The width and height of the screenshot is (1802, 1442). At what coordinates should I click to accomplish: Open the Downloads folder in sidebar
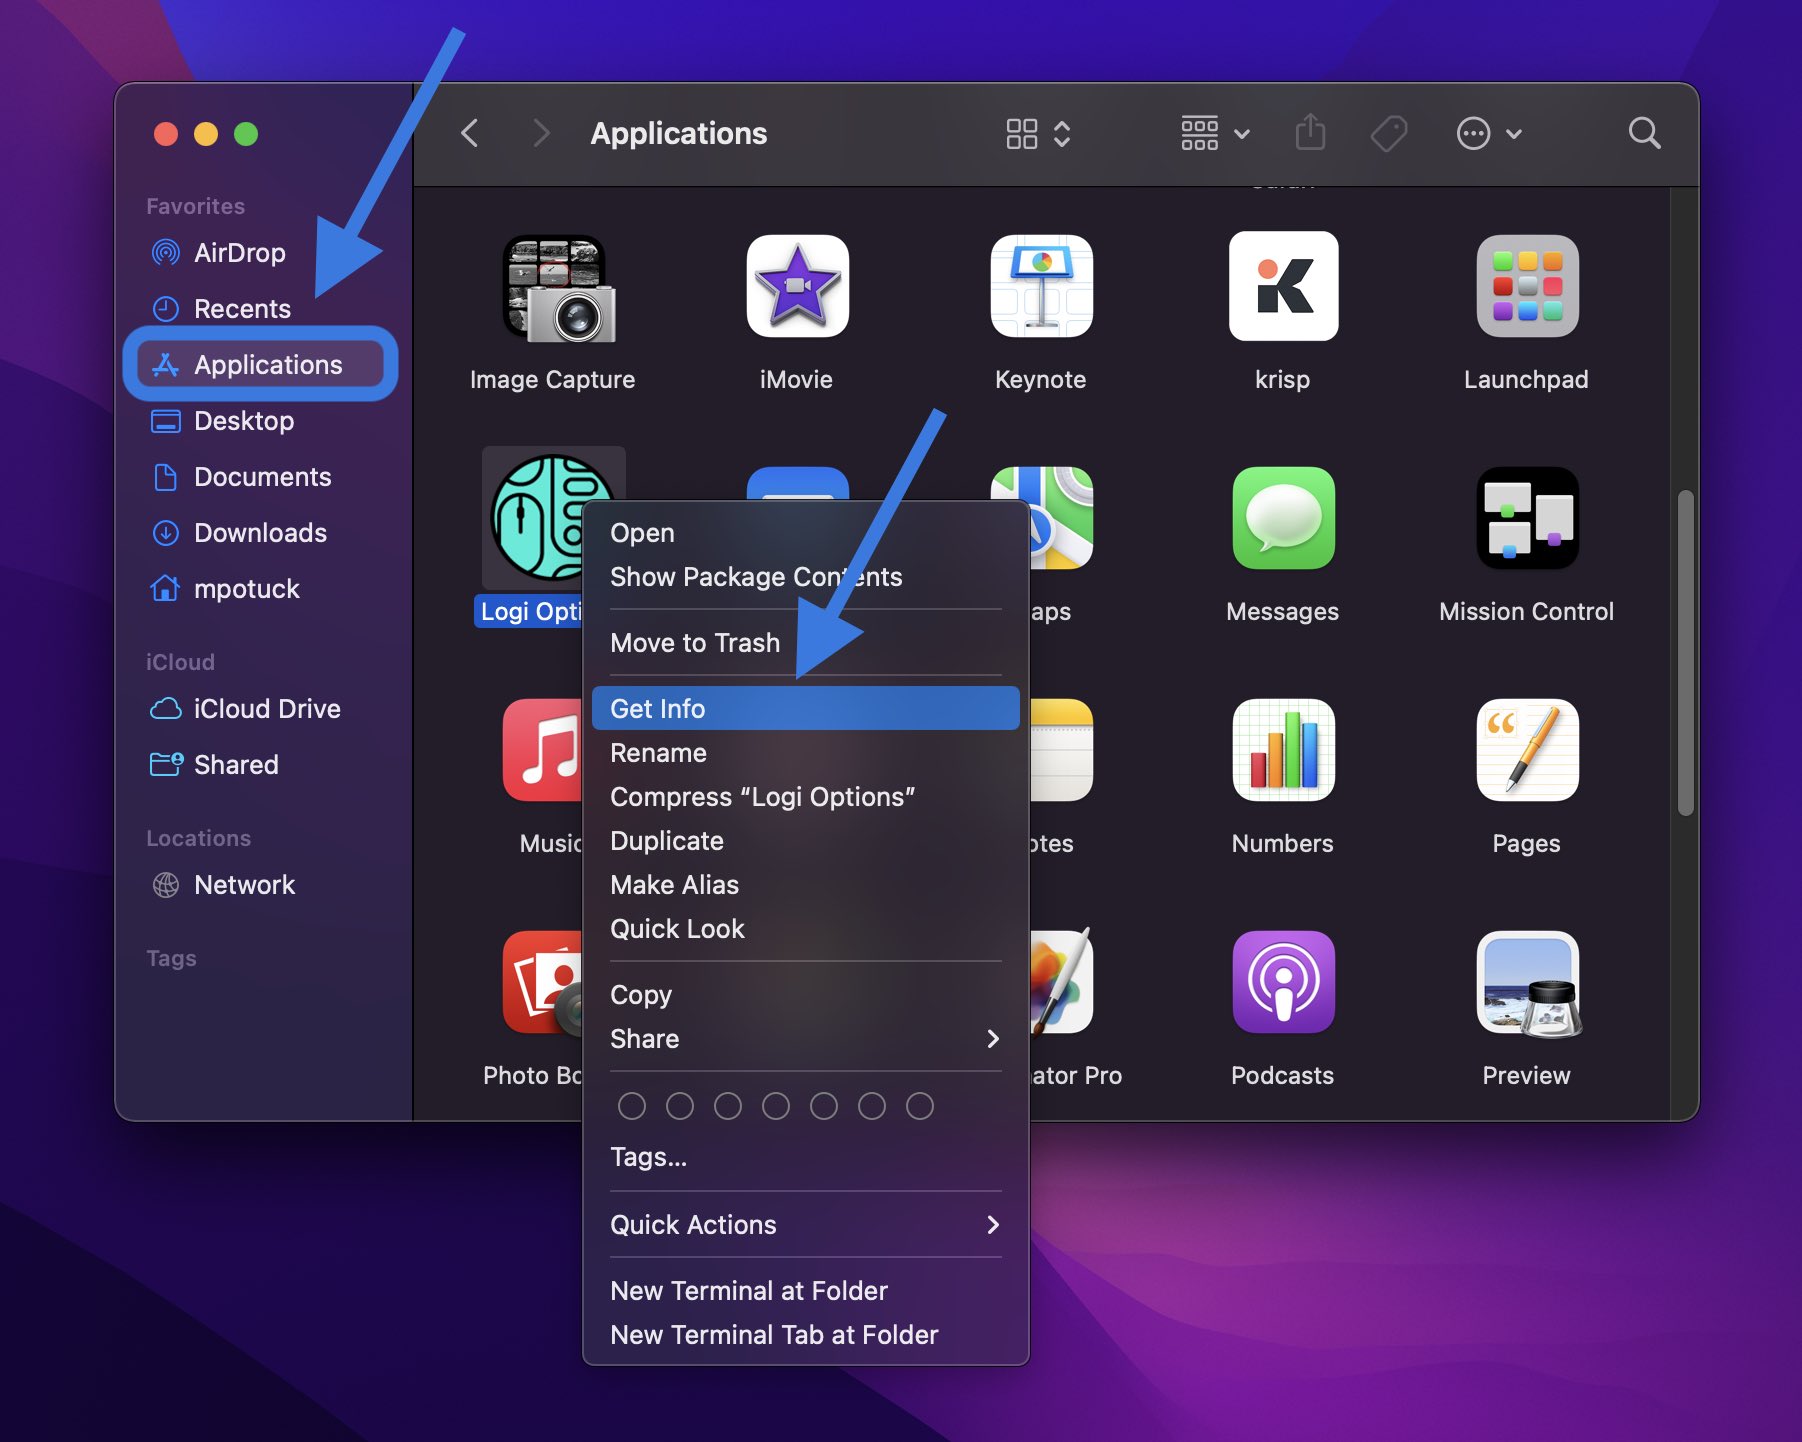(259, 533)
